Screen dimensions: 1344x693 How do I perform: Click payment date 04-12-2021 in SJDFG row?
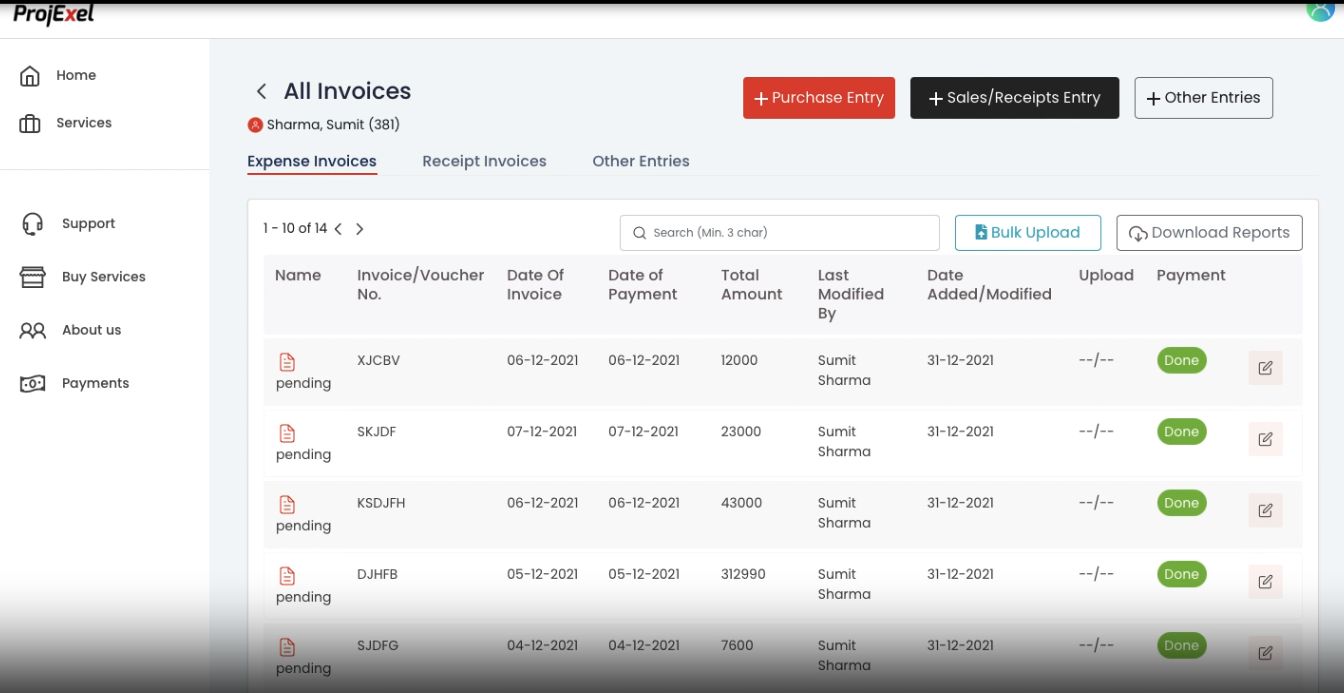click(644, 646)
